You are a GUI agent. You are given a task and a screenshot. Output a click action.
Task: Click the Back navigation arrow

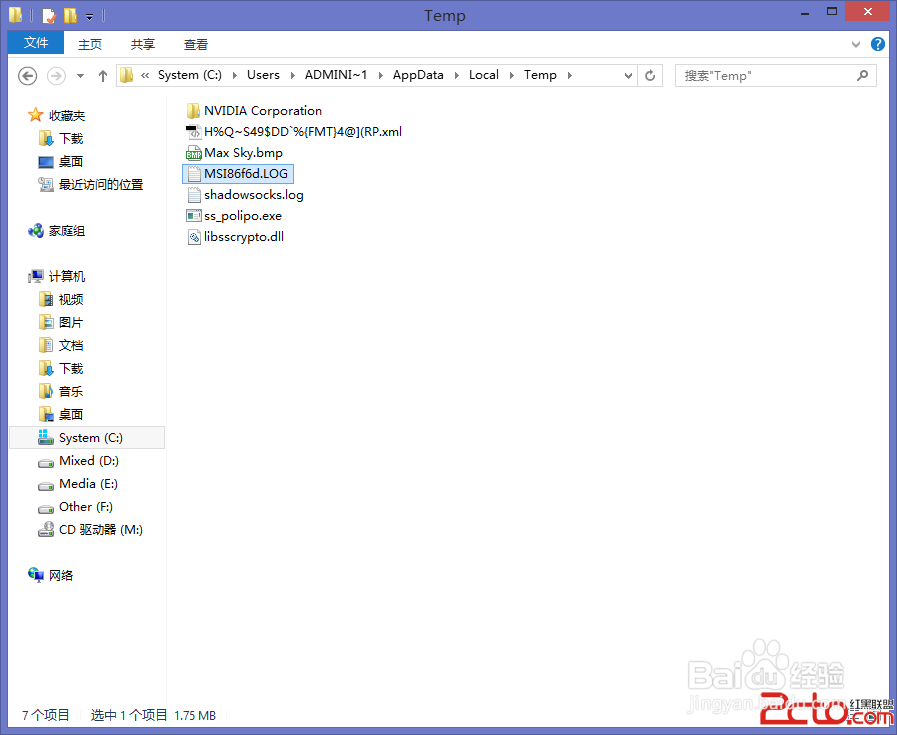tap(27, 76)
